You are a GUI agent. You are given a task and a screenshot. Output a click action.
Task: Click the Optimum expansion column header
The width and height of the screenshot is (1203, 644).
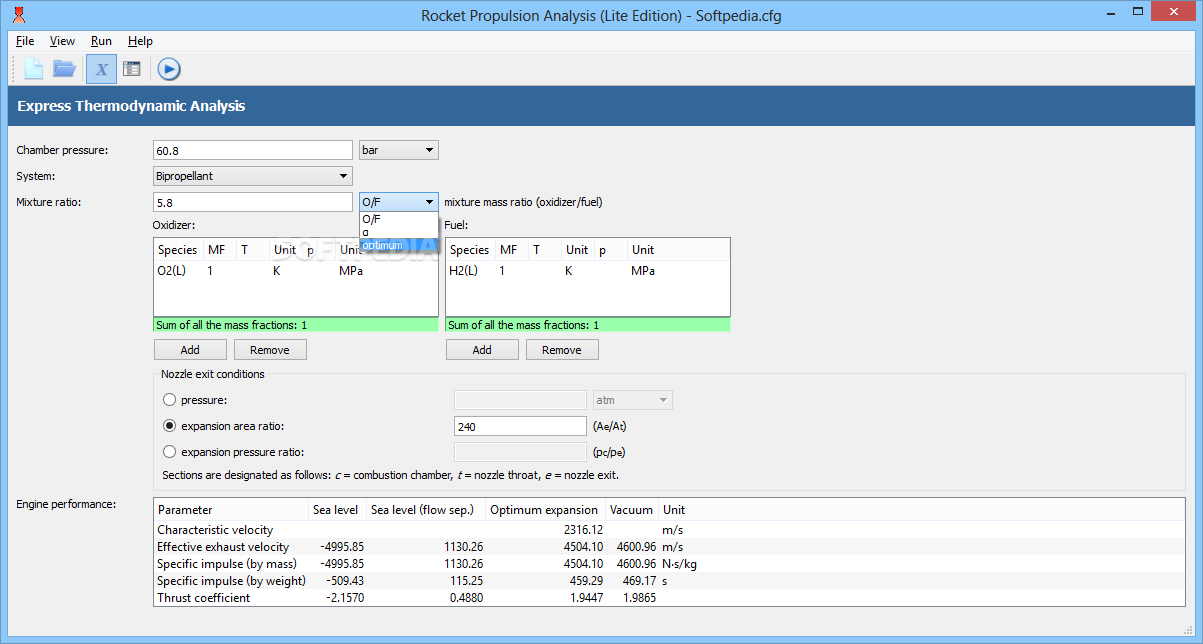coord(545,510)
